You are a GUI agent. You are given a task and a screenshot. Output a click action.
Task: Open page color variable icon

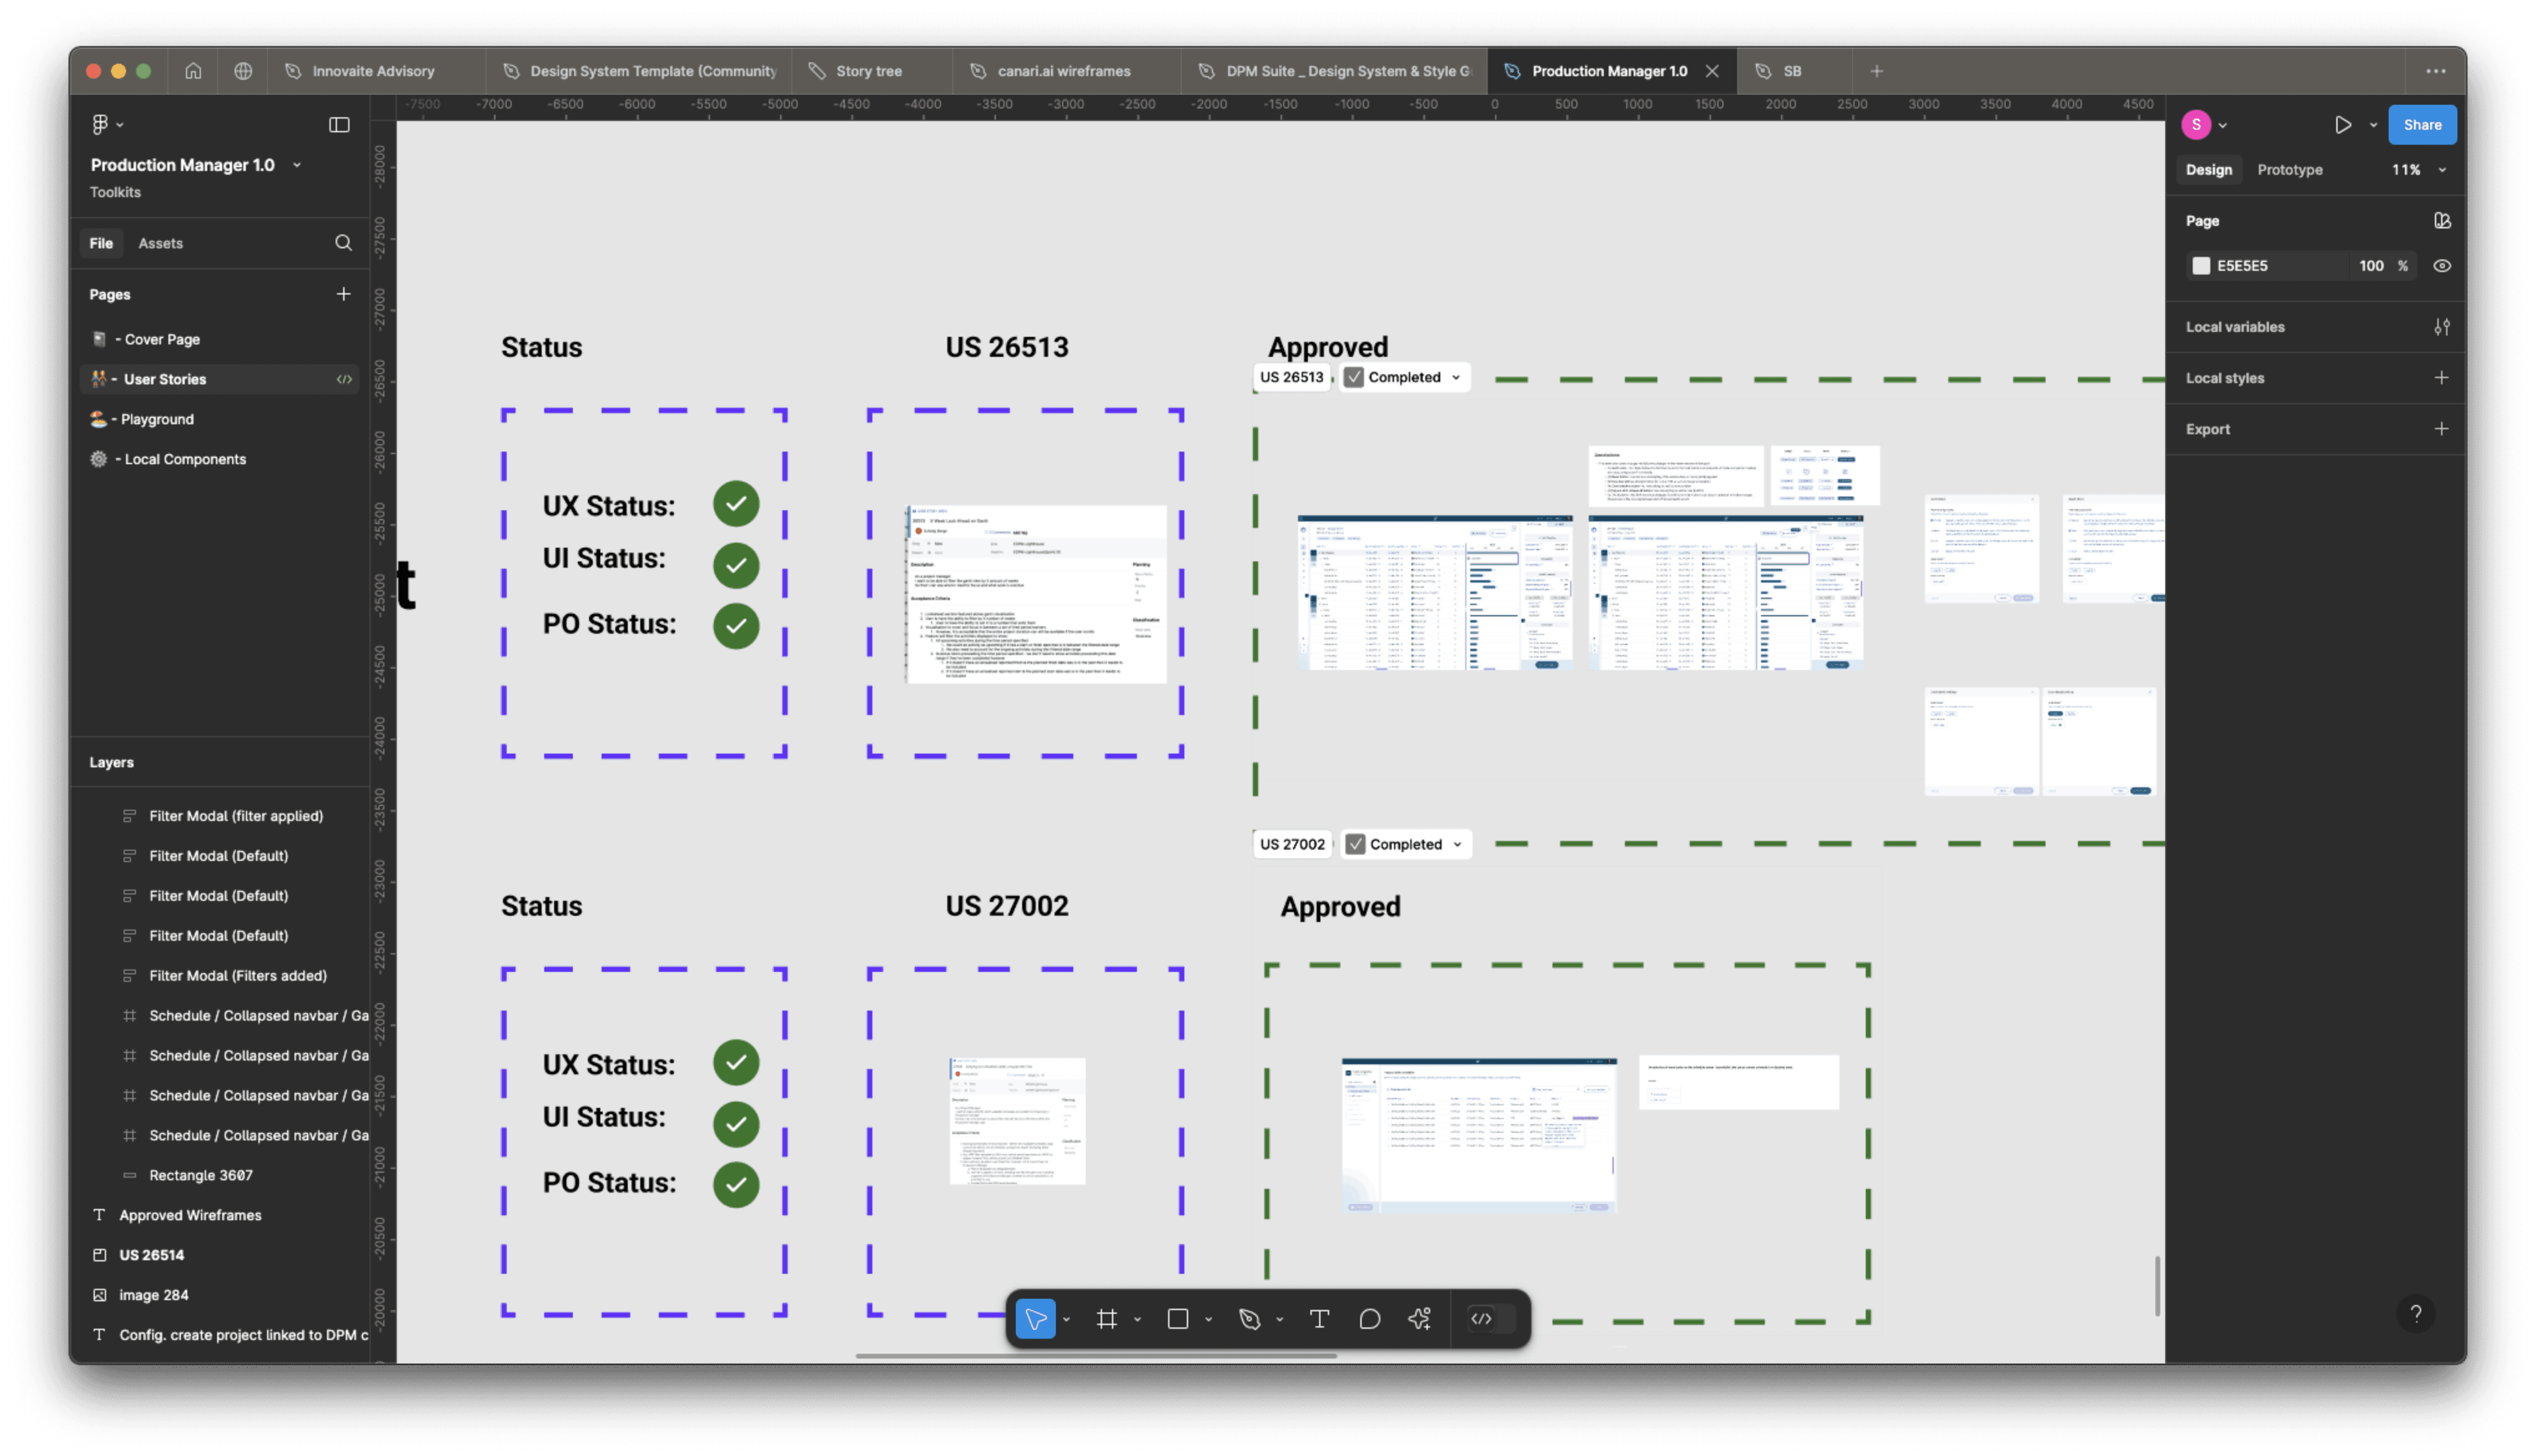[x=2441, y=221]
